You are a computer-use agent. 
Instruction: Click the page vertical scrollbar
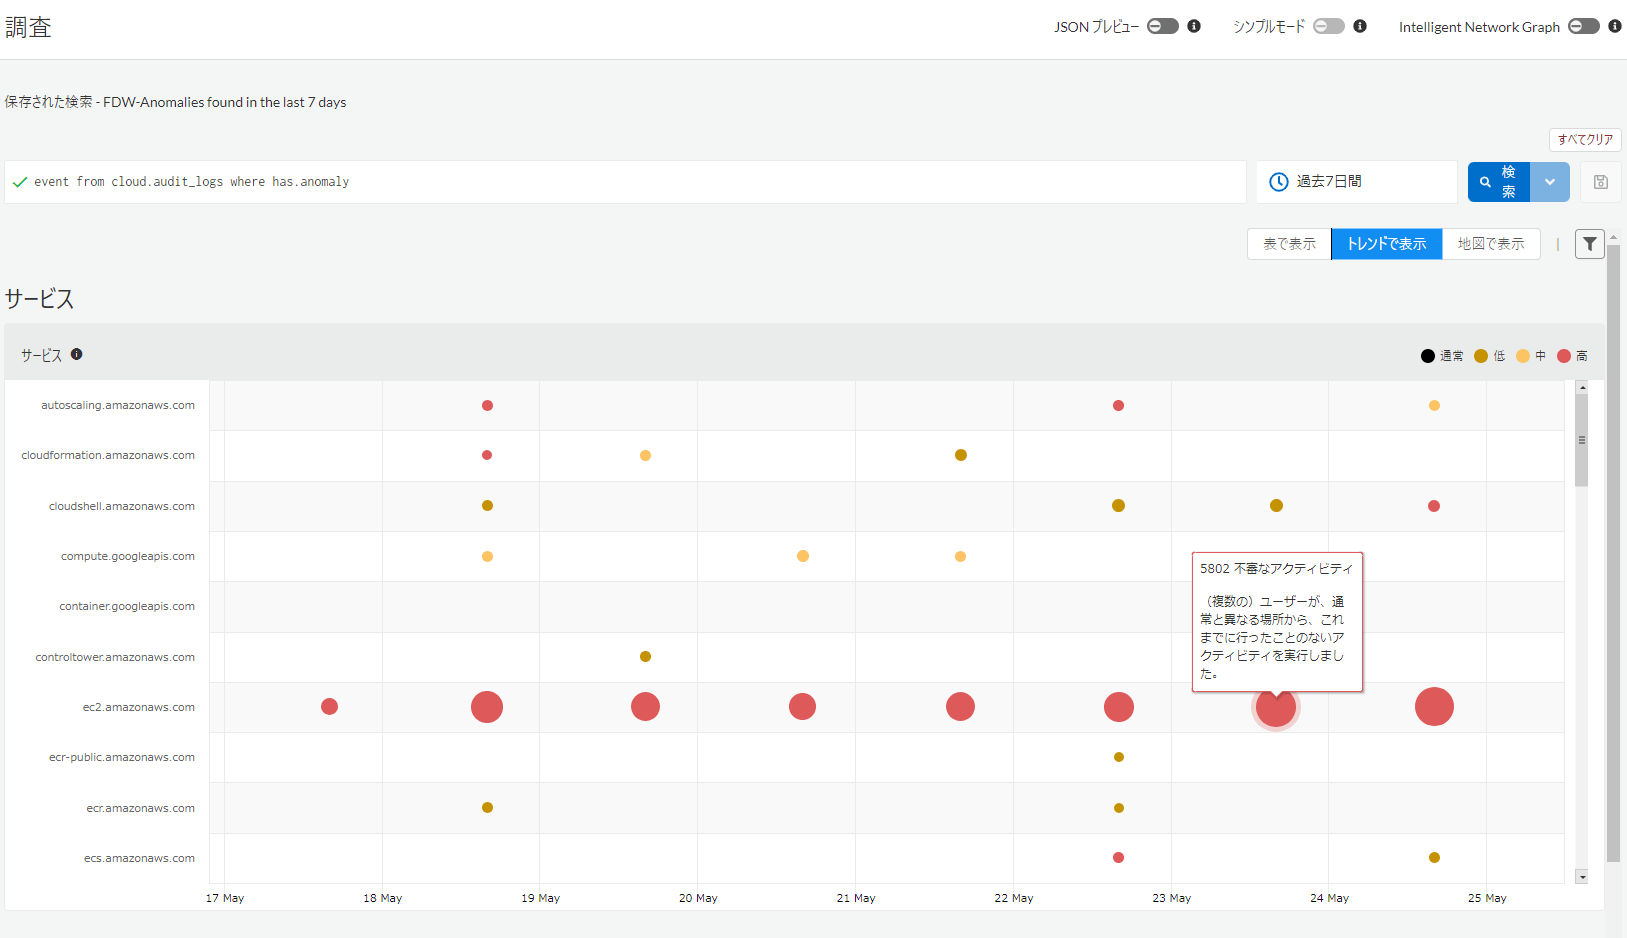[x=1613, y=552]
